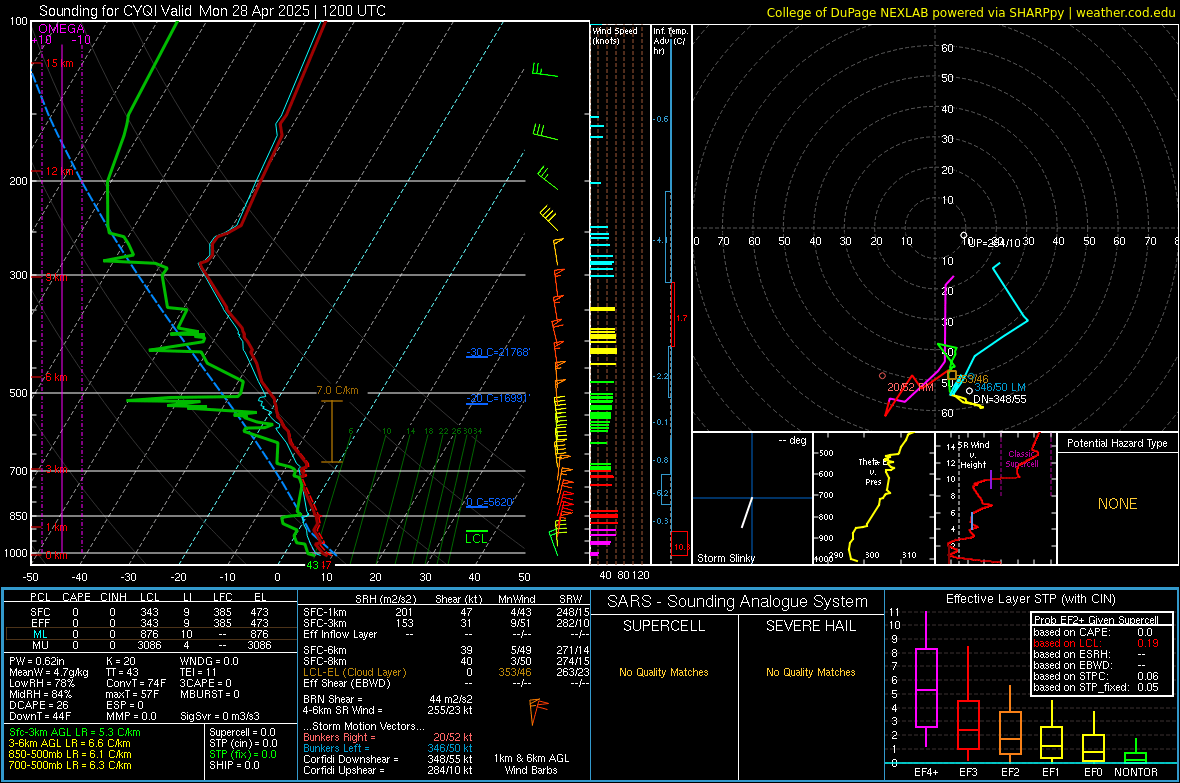
Task: Click the DCAPE = 26 value
Action: (39, 705)
